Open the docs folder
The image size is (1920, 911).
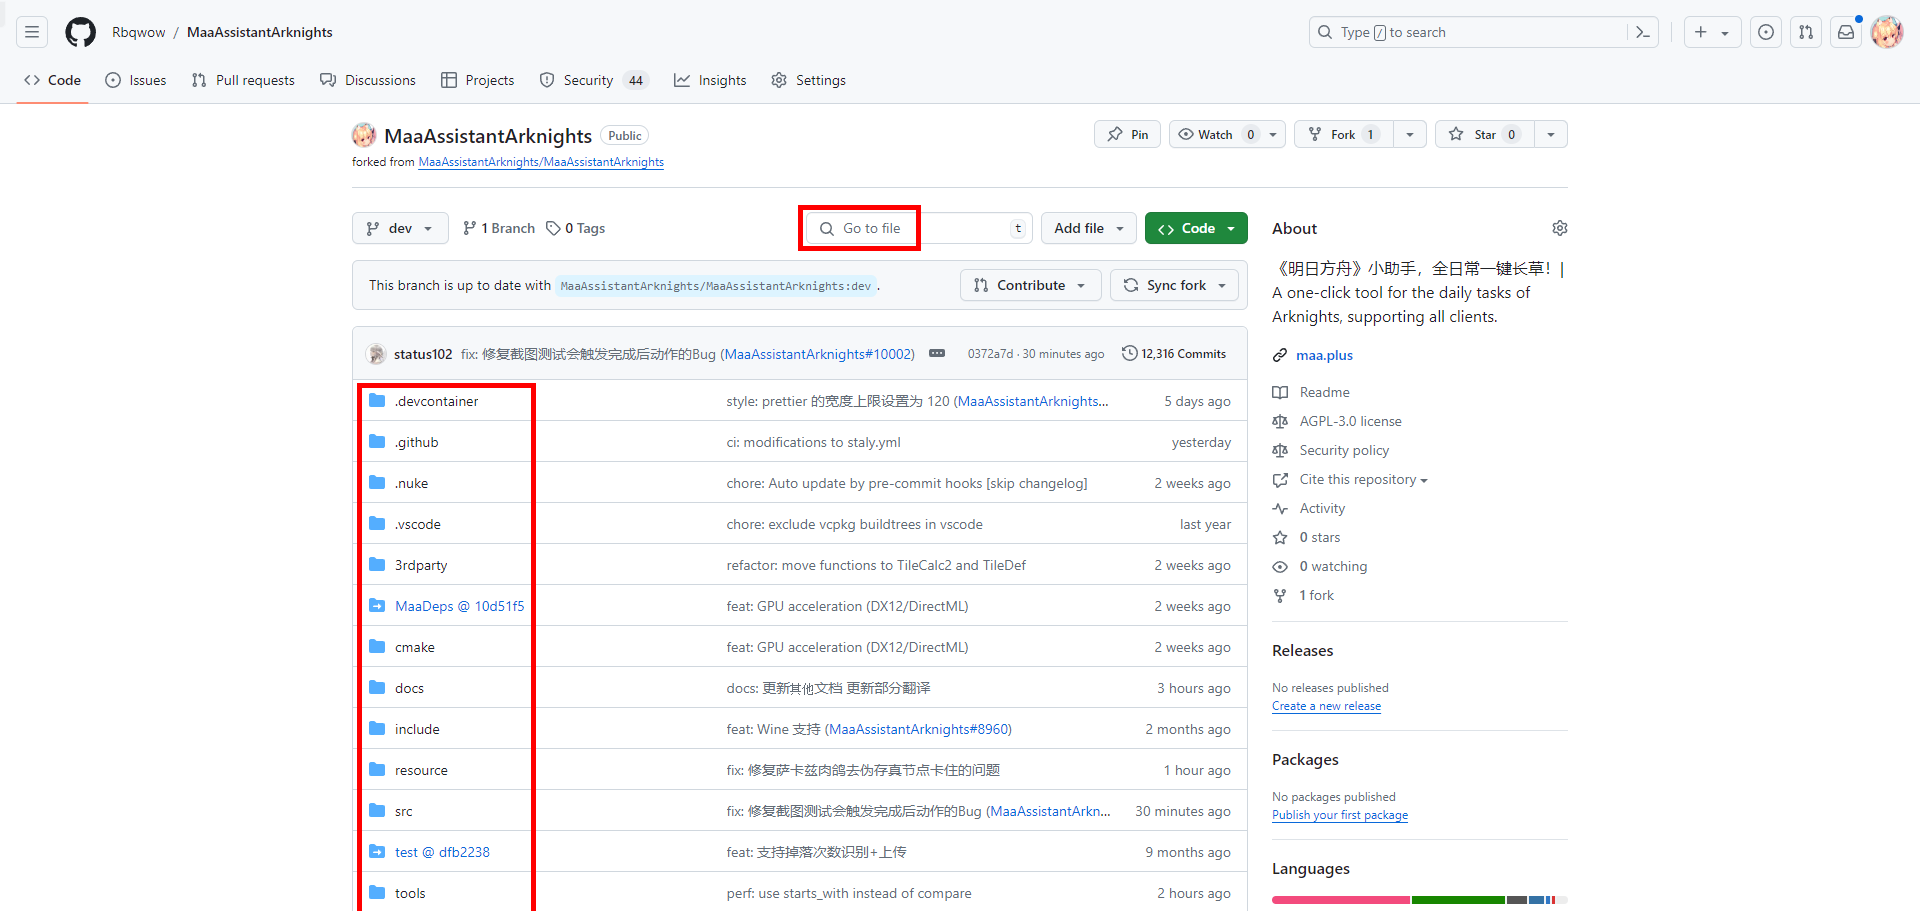(x=409, y=688)
